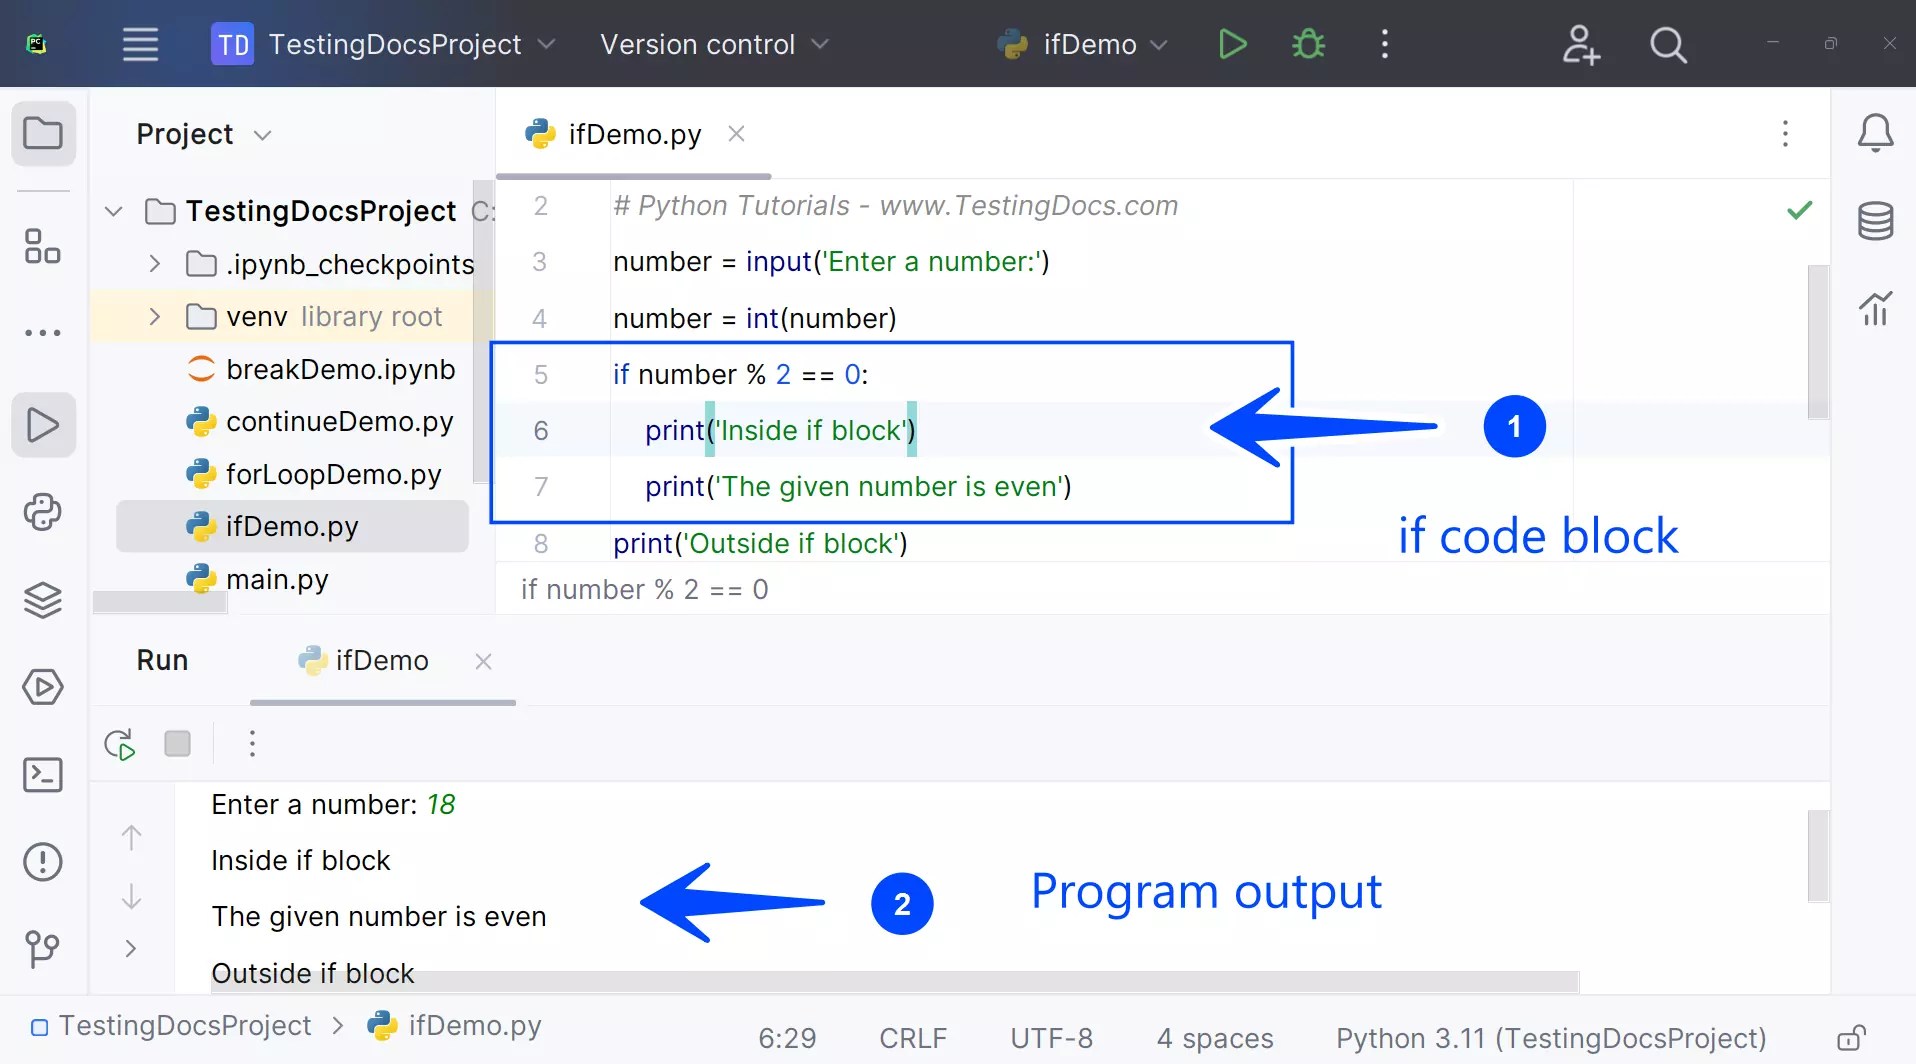
Task: Select forLoopDemo.py in project tree
Action: point(313,474)
